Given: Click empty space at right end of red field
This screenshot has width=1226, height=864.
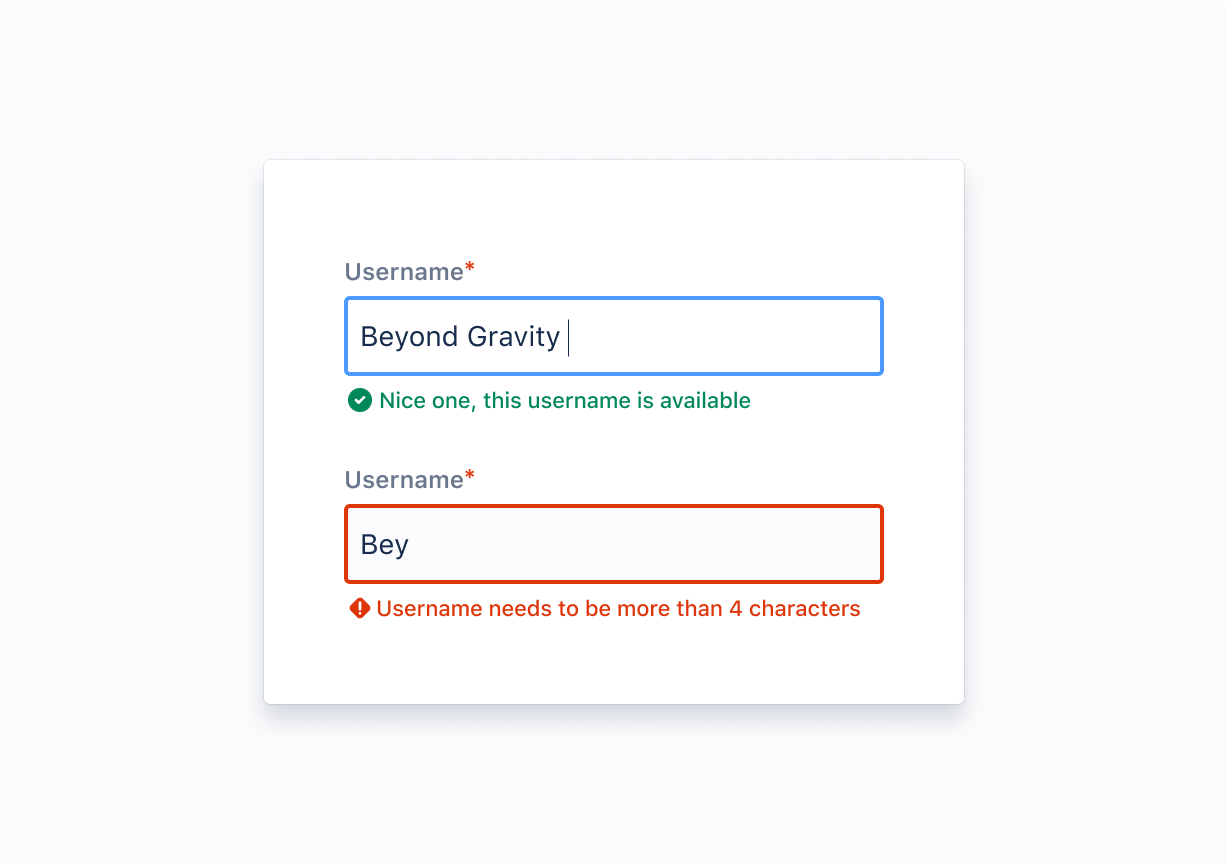Looking at the screenshot, I should 840,544.
